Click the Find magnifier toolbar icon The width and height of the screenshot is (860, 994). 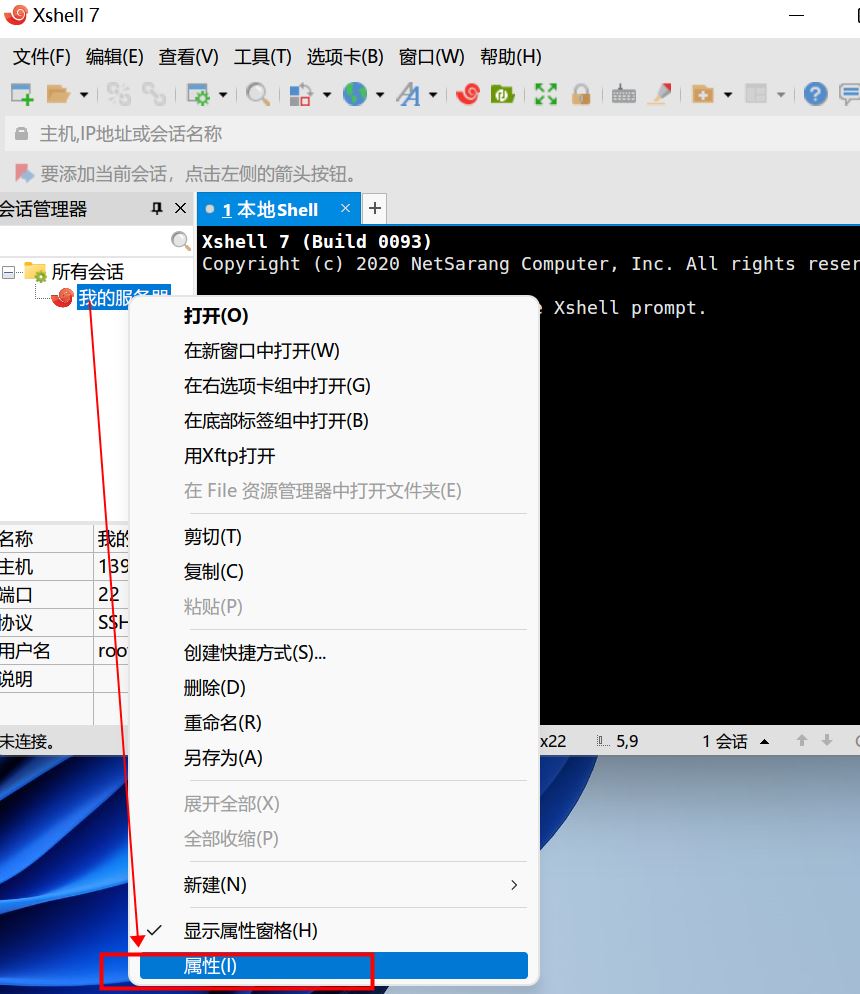257,94
